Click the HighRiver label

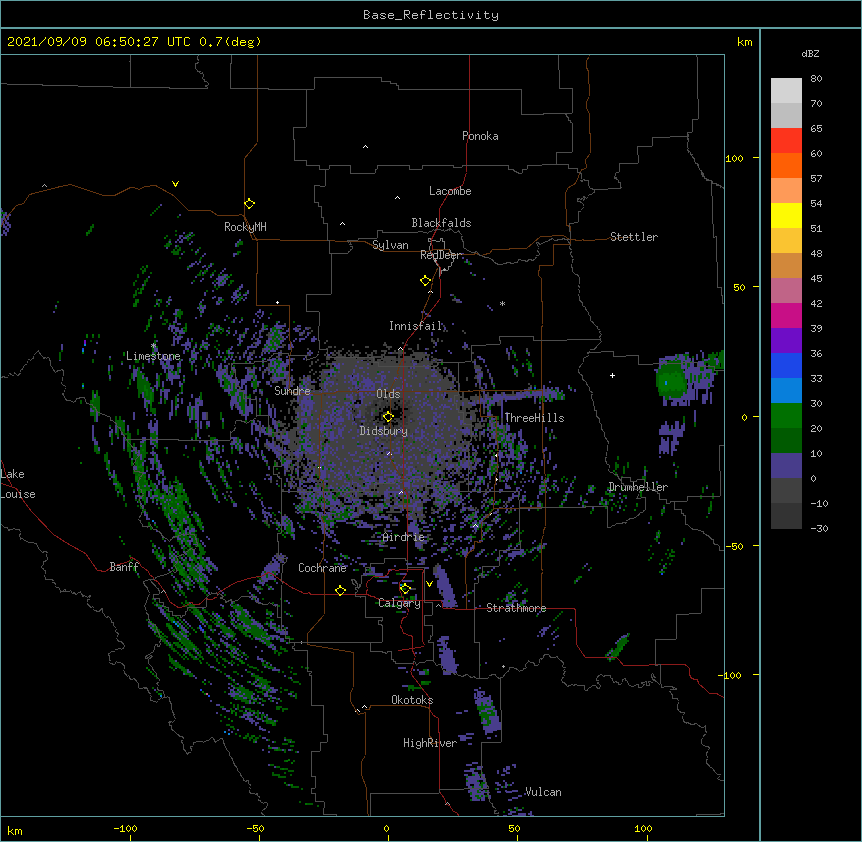[x=430, y=743]
